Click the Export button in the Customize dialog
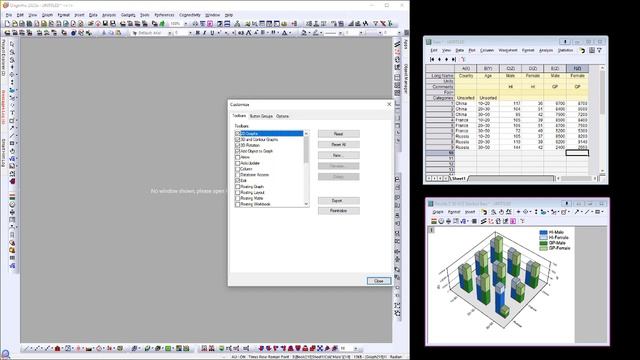 click(339, 200)
